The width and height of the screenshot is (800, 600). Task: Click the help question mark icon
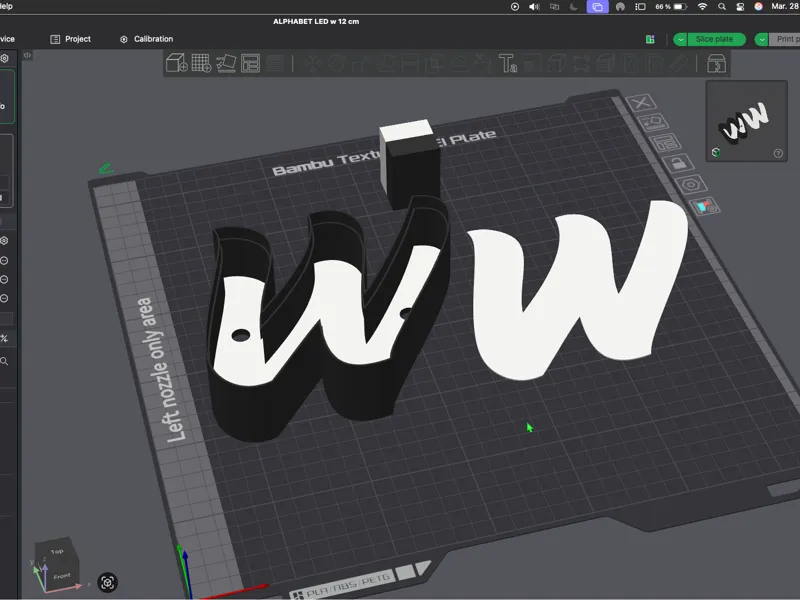click(x=778, y=153)
